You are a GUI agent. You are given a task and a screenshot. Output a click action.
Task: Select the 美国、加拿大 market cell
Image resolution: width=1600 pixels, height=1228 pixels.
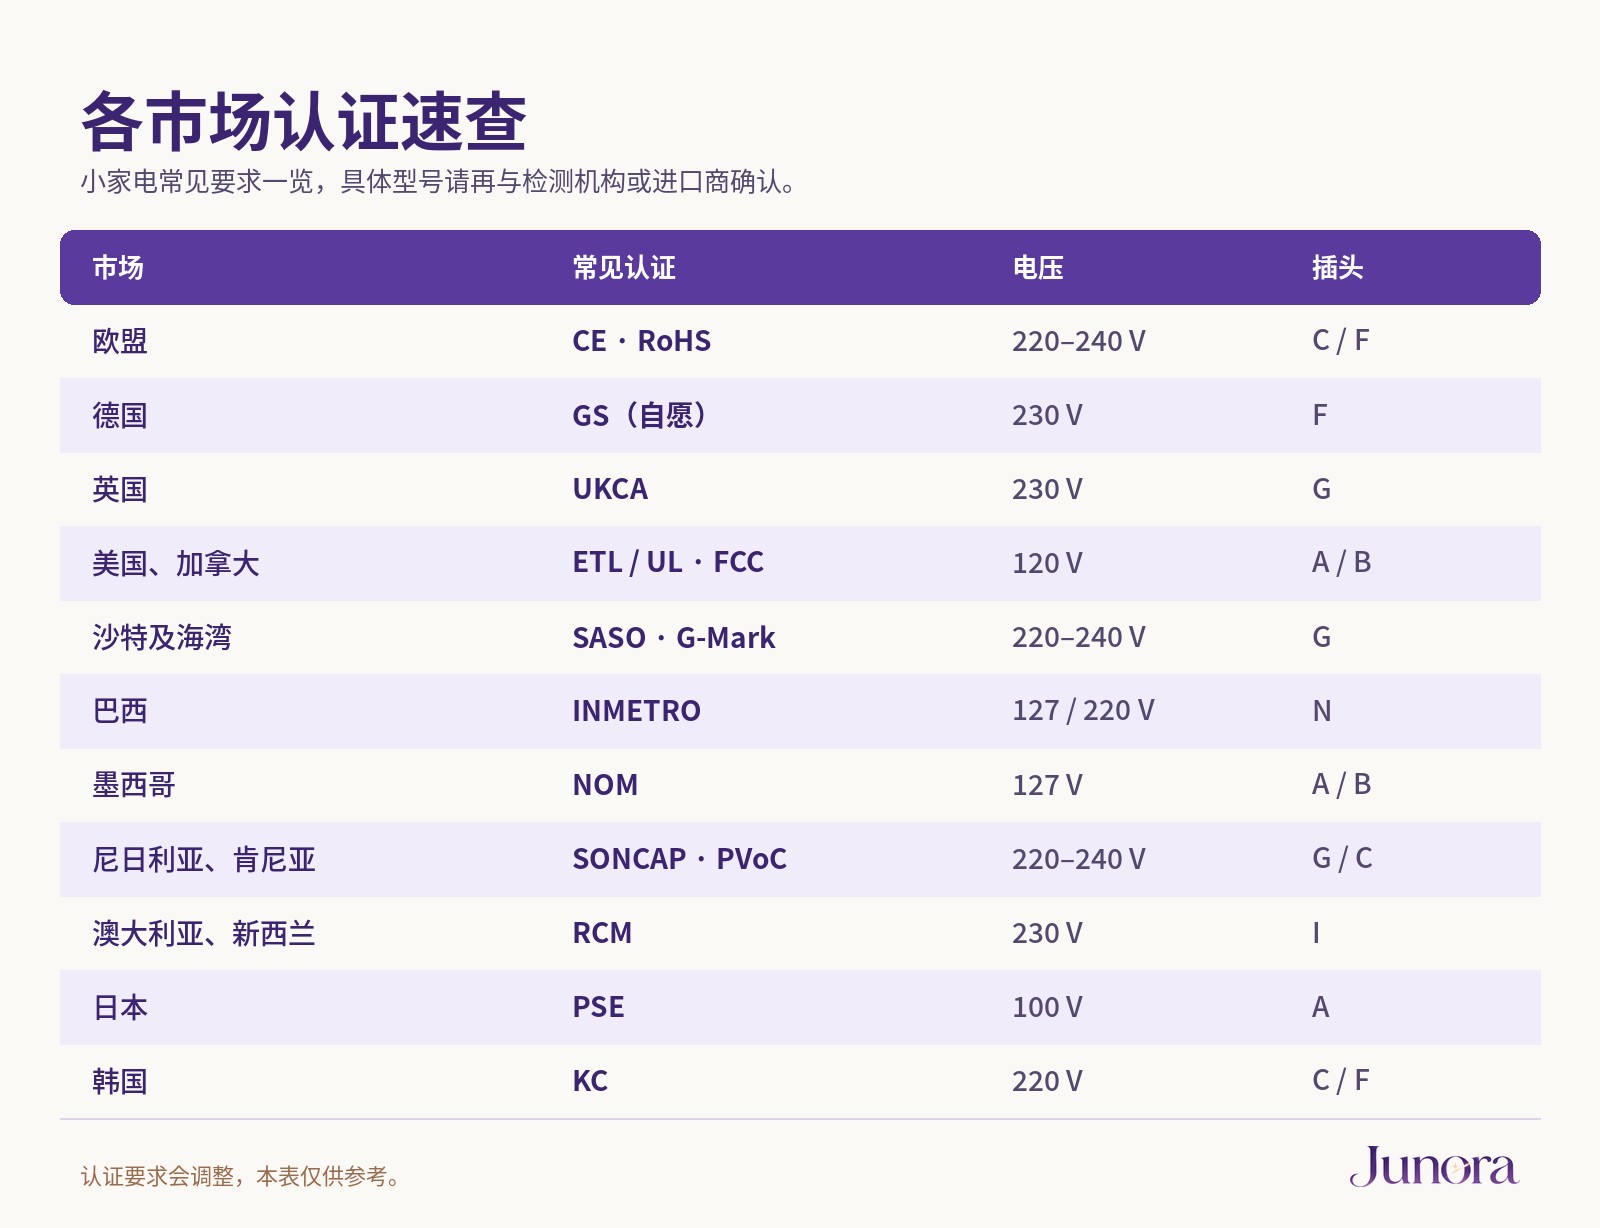pyautogui.click(x=176, y=563)
